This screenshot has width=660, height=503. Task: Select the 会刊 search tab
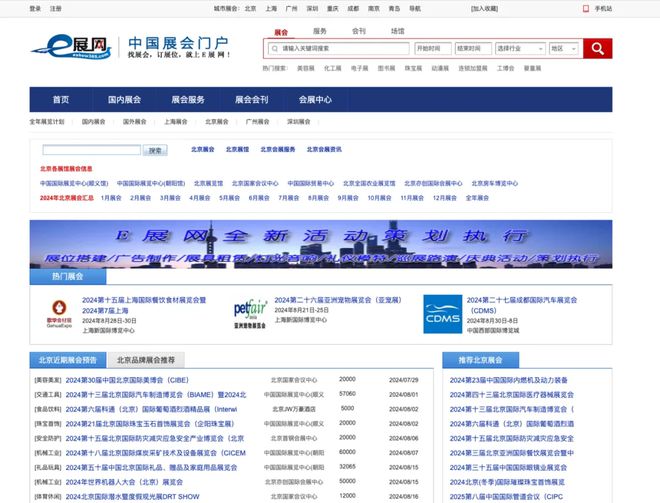click(x=359, y=31)
